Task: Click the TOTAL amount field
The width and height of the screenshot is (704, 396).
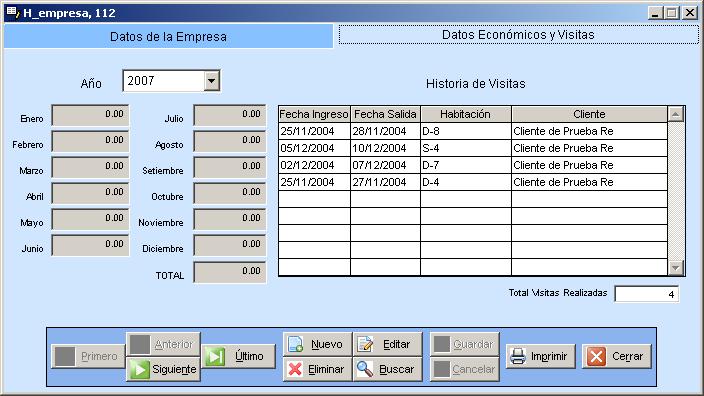Action: pos(230,272)
